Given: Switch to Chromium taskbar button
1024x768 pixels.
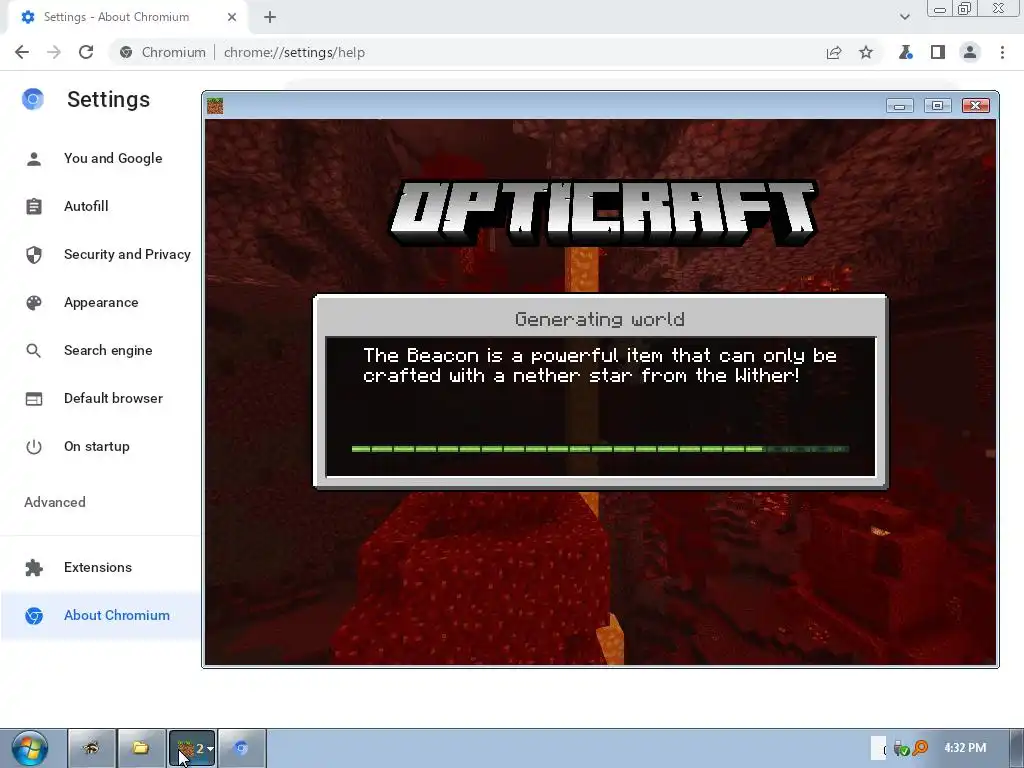Looking at the screenshot, I should click(x=242, y=748).
